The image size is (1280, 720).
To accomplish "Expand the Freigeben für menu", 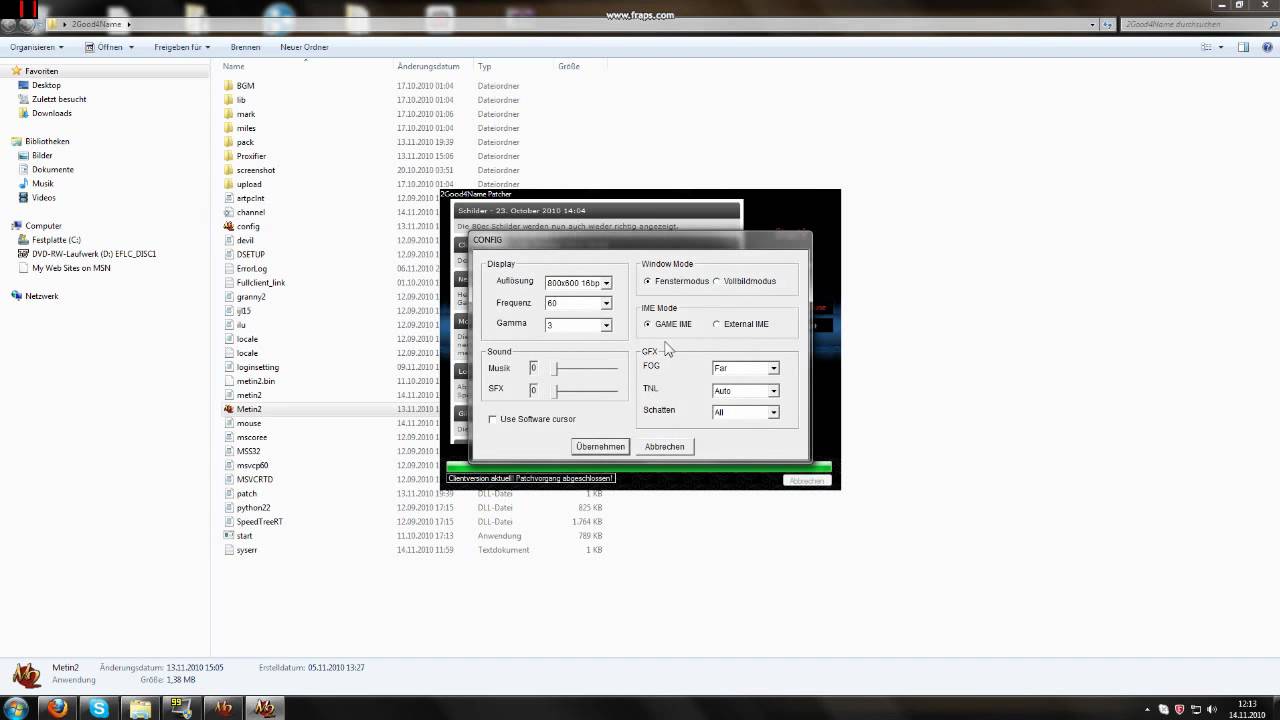I will click(182, 47).
